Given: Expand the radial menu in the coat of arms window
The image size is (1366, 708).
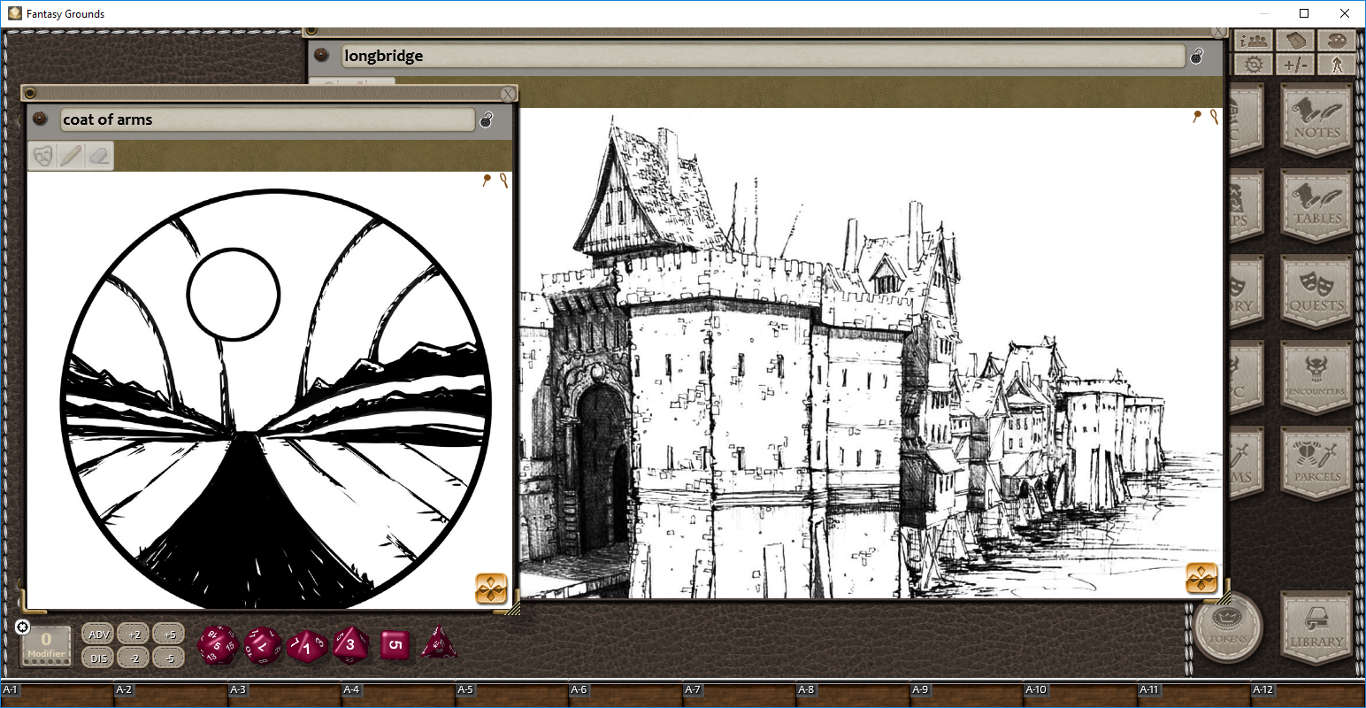Looking at the screenshot, I should coord(491,589).
